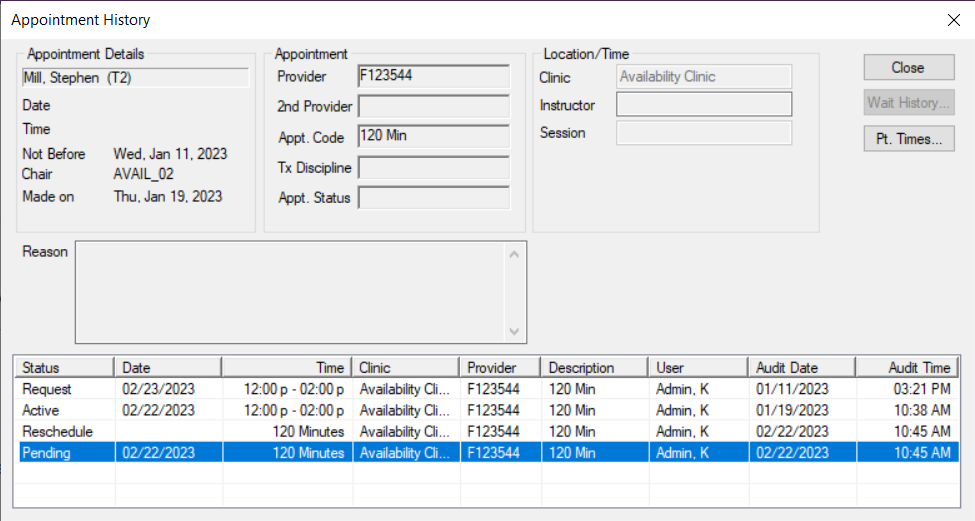Click the Appt. Status field
This screenshot has width=975, height=521.
click(x=433, y=198)
